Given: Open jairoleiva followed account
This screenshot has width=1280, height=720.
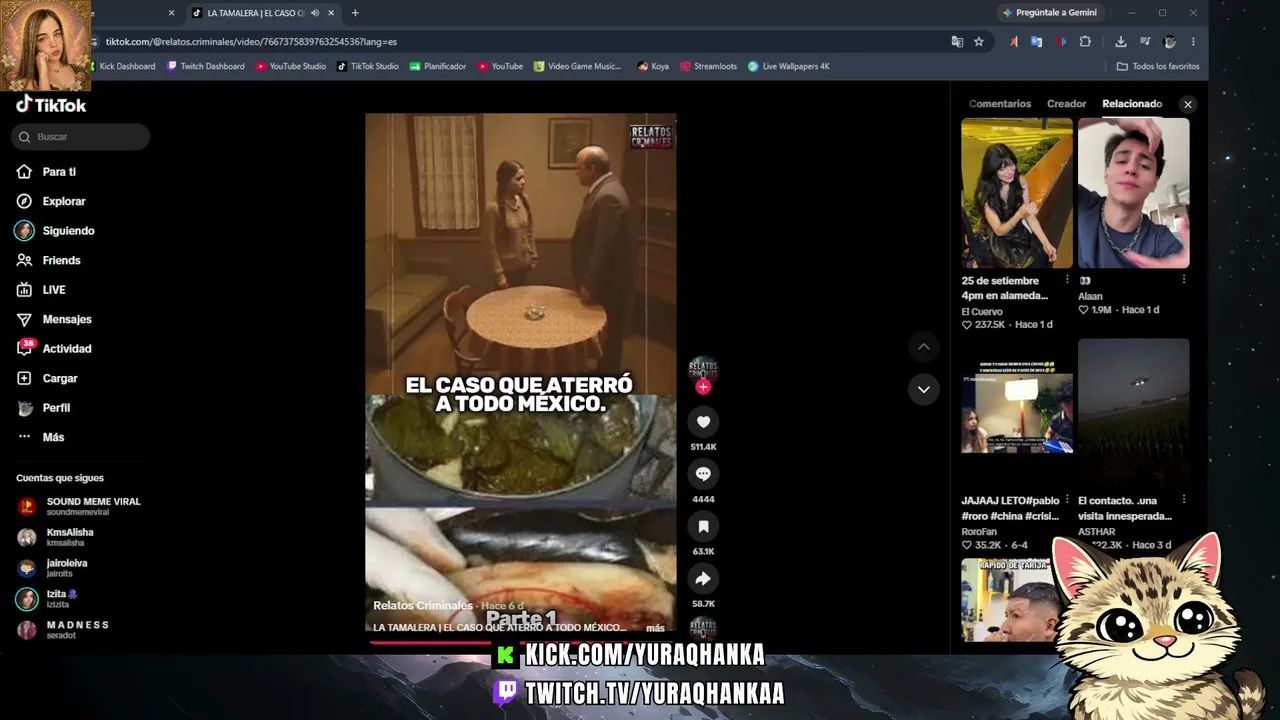Looking at the screenshot, I should click(x=53, y=568).
